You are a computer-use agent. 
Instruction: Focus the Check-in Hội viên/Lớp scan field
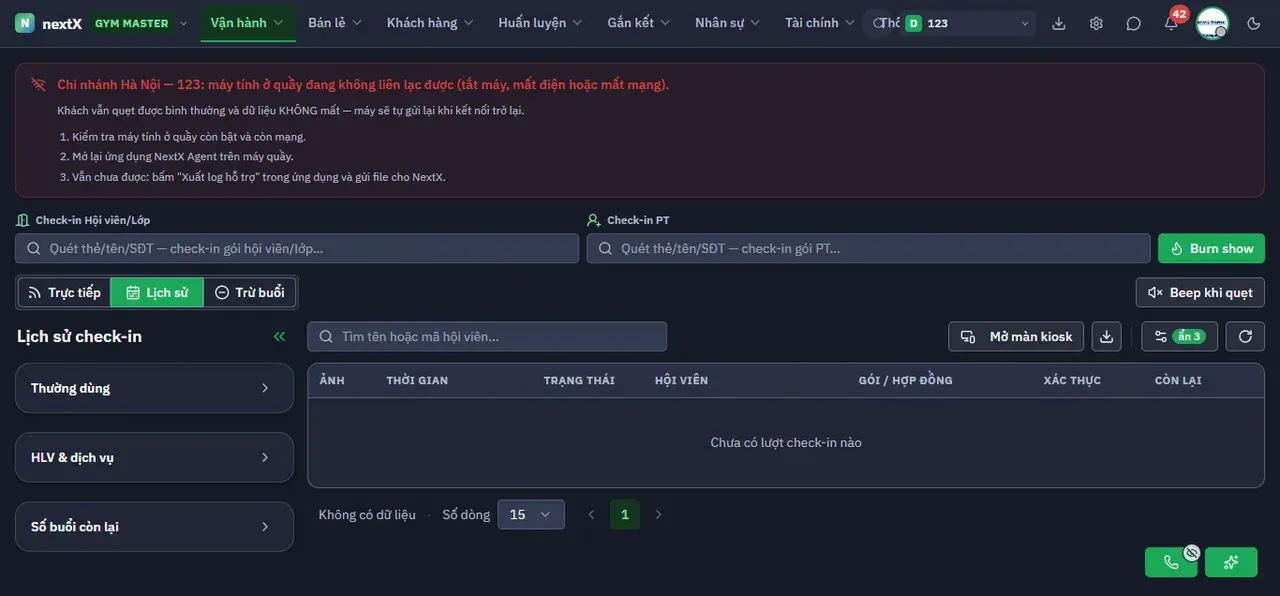click(297, 249)
